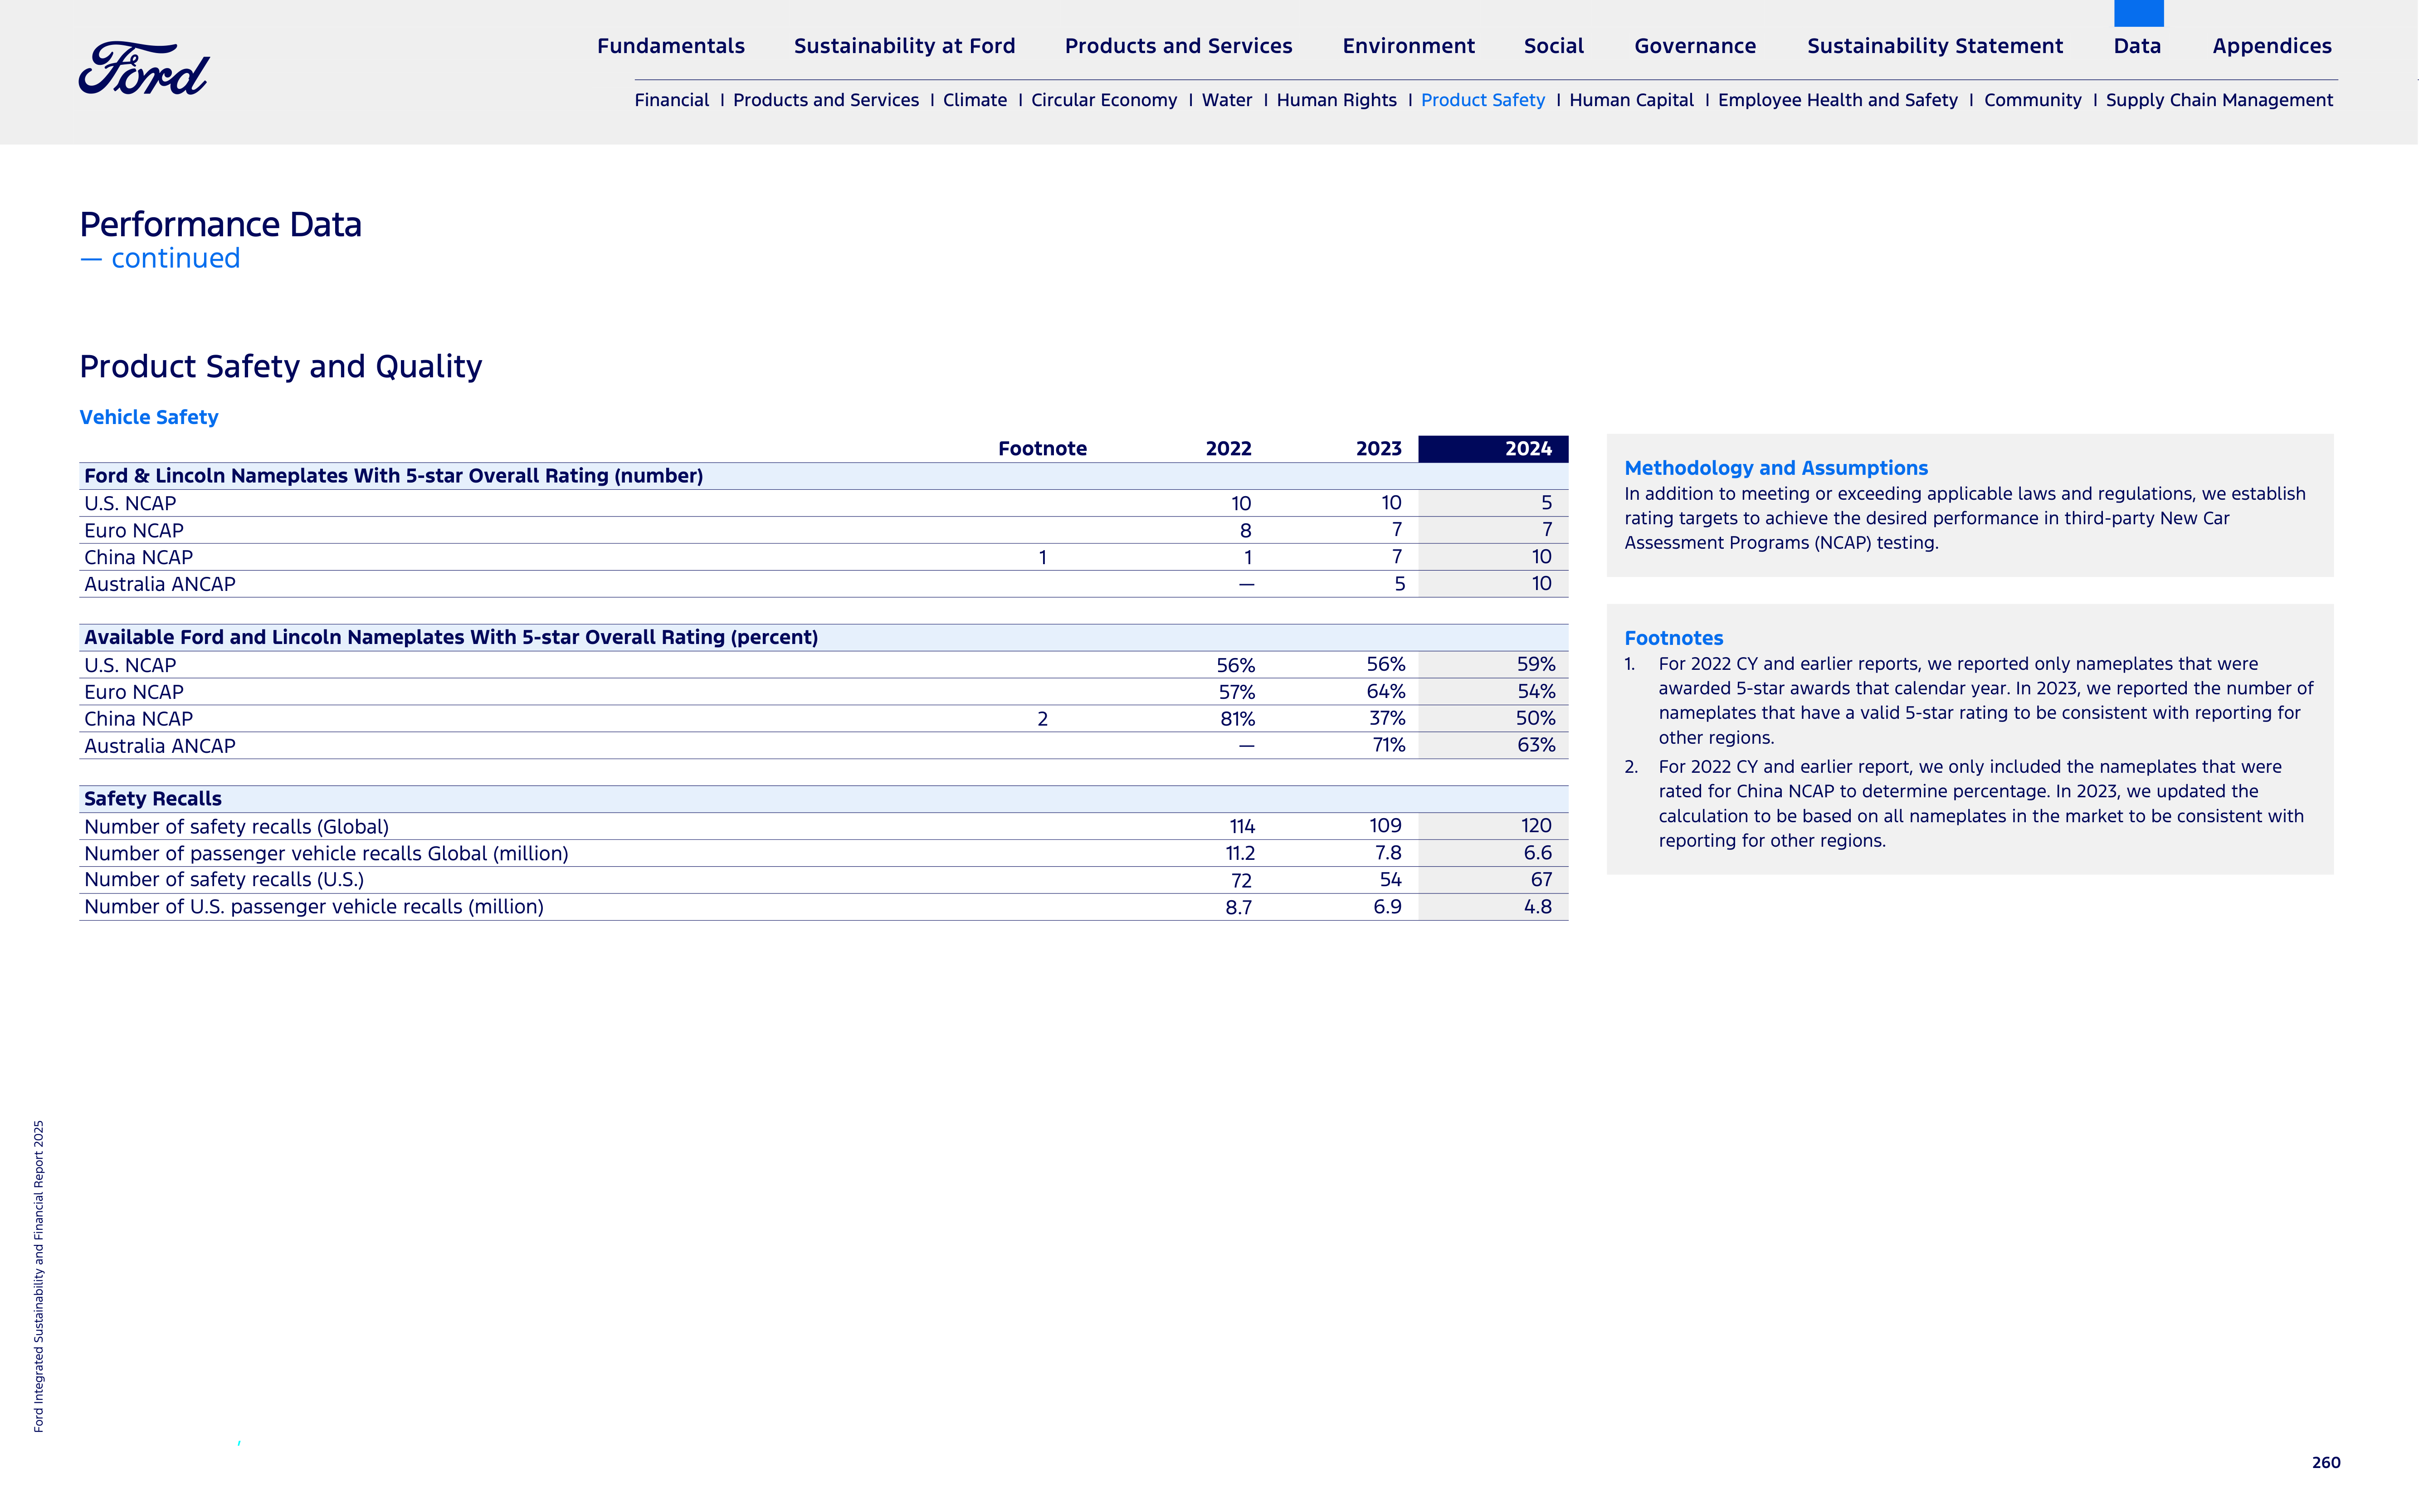Click the 2023 column header
Image resolution: width=2419 pixels, height=1512 pixels.
tap(1378, 449)
